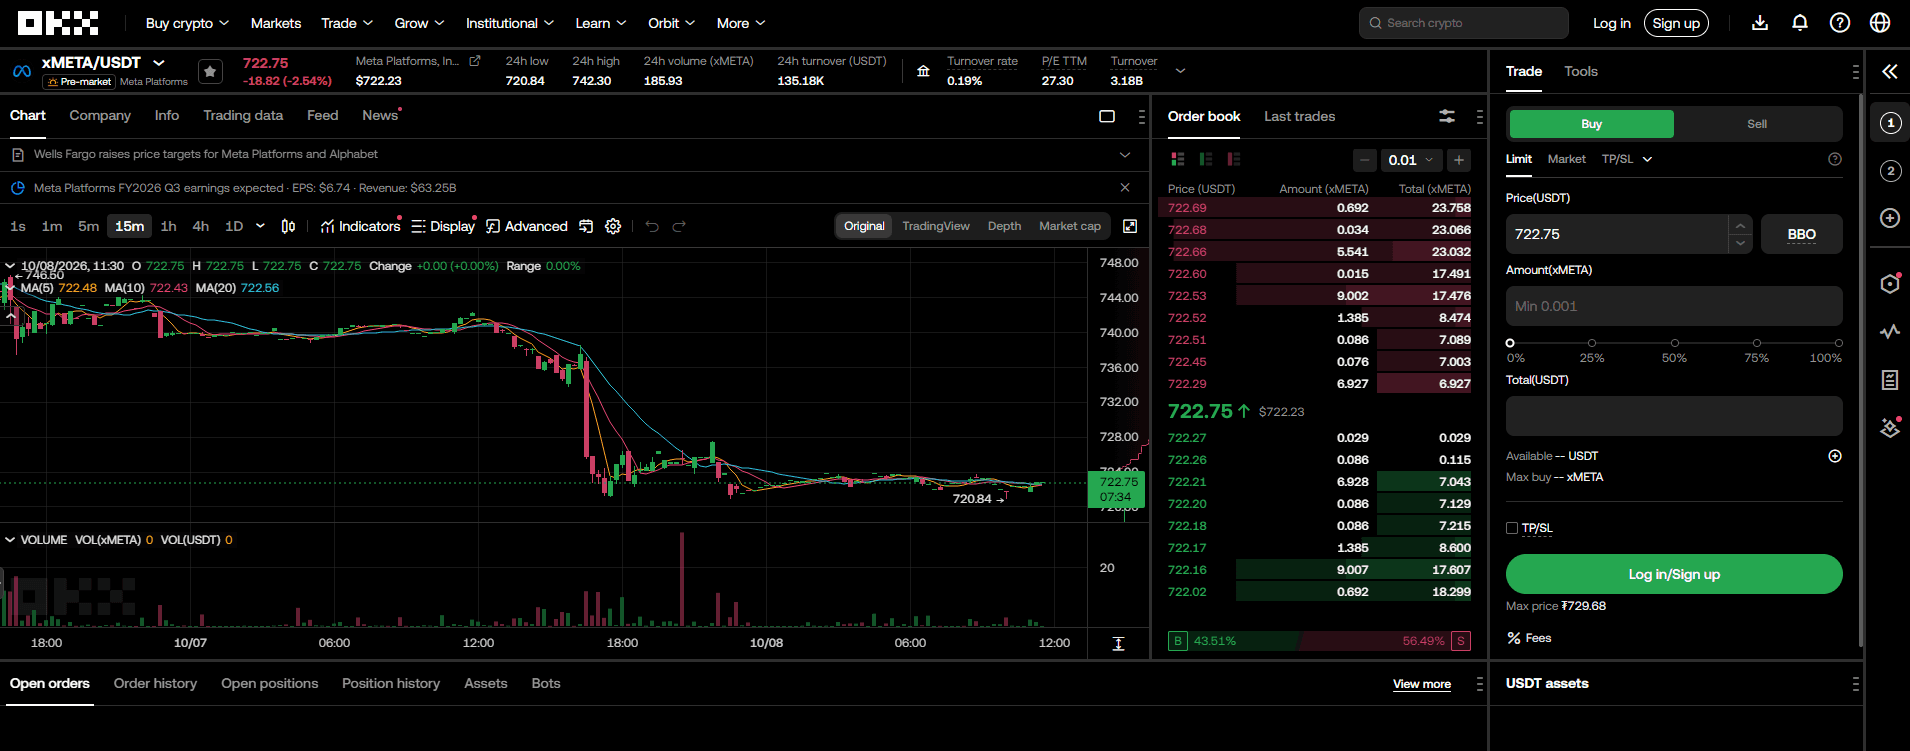Select the Market order type
This screenshot has height=751, width=1910.
click(1566, 159)
